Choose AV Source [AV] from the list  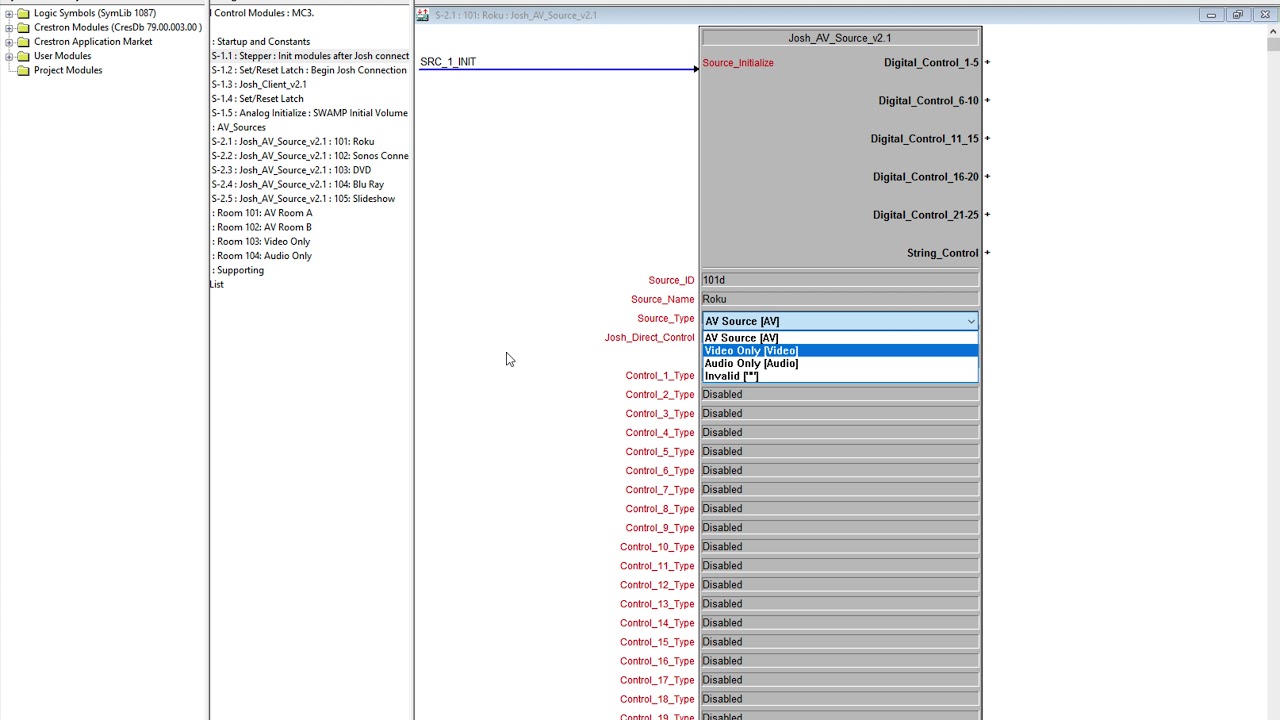point(840,338)
